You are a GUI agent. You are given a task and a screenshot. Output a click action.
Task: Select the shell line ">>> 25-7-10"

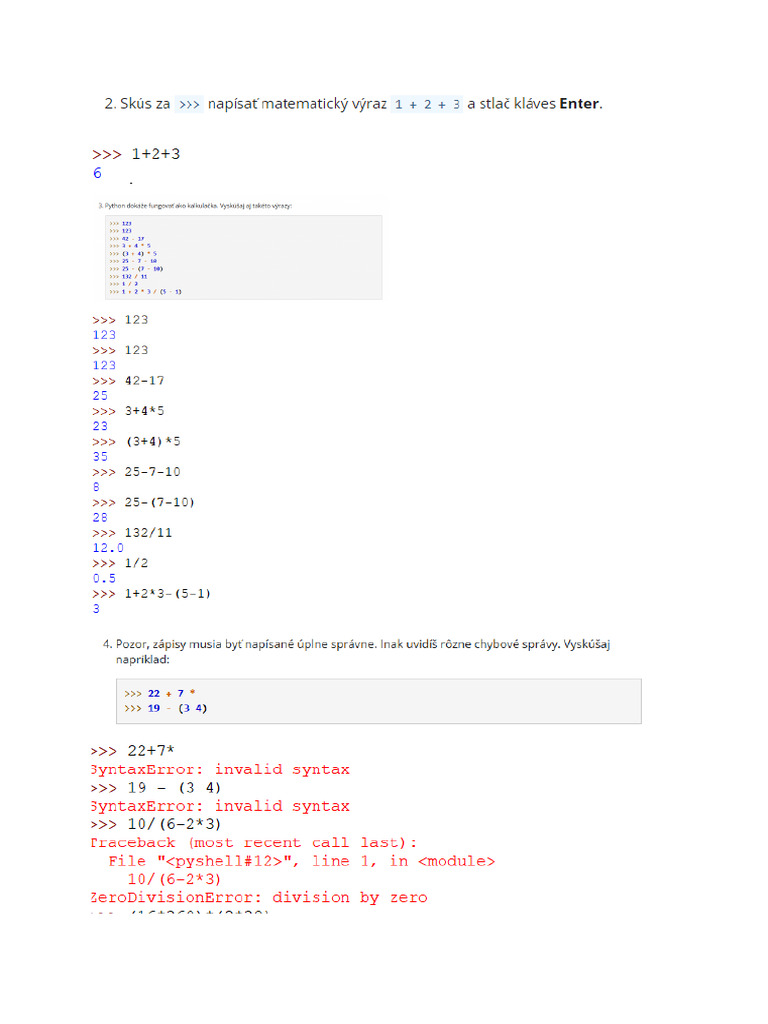(136, 472)
